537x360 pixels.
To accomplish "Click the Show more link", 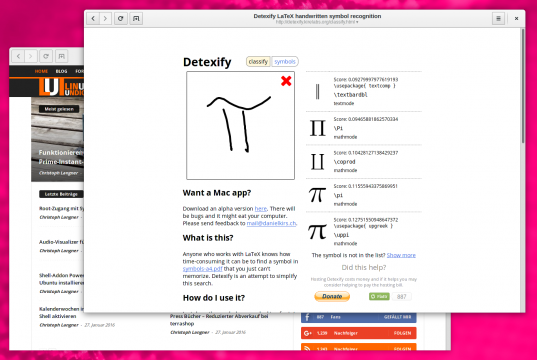I will coord(401,255).
